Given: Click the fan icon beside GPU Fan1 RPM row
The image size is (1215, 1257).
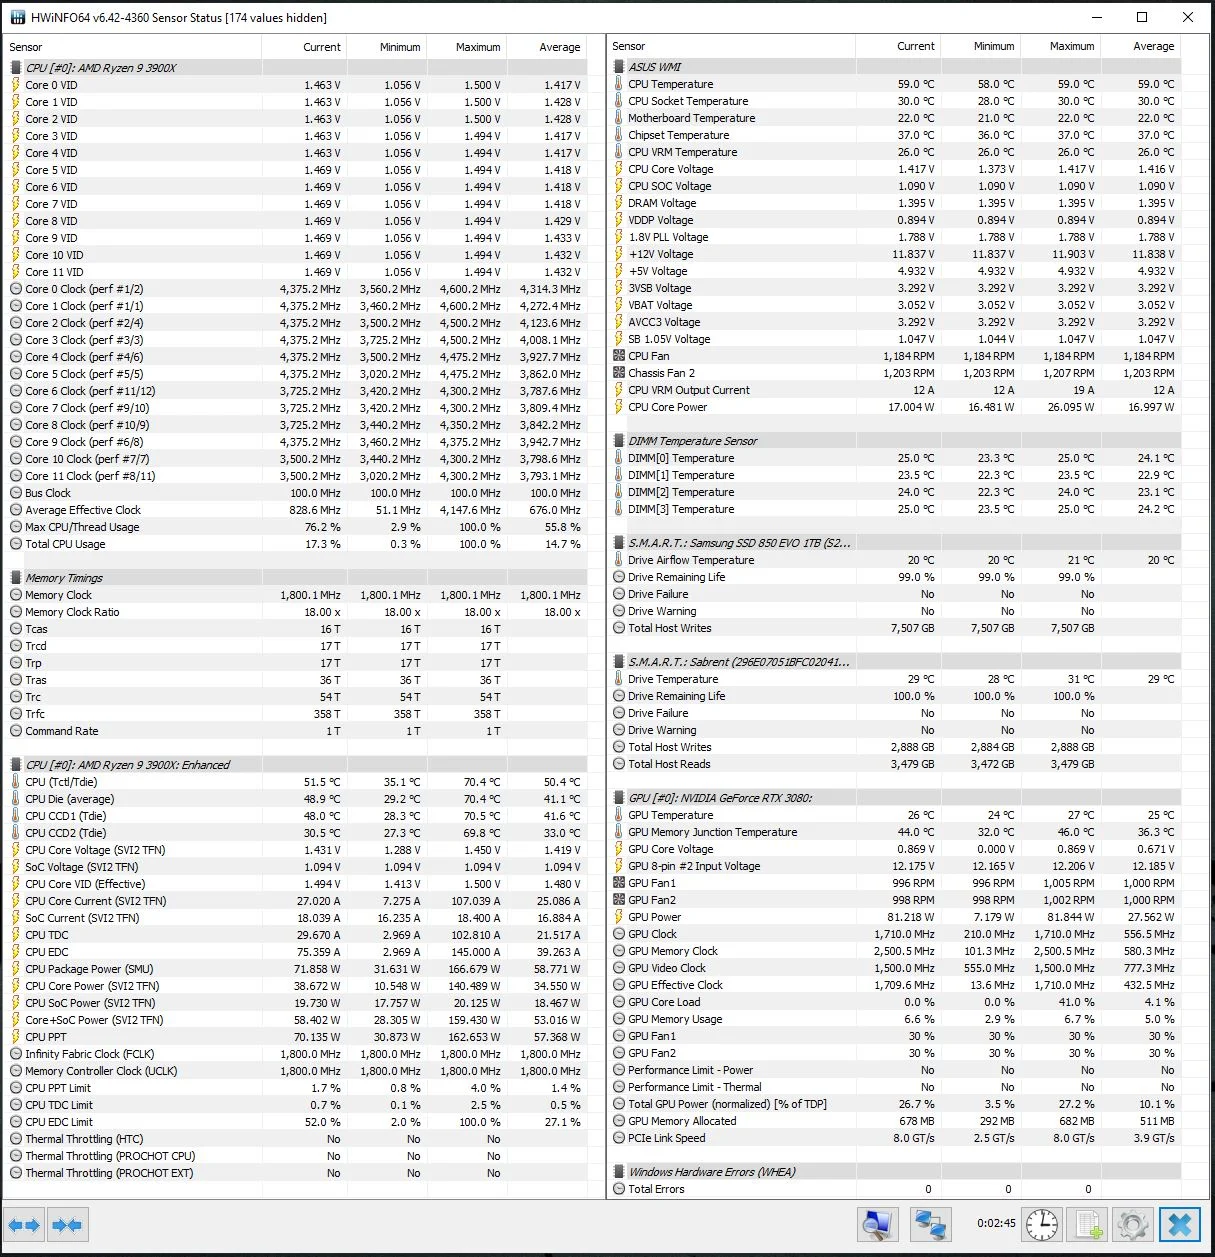Looking at the screenshot, I should [x=619, y=883].
